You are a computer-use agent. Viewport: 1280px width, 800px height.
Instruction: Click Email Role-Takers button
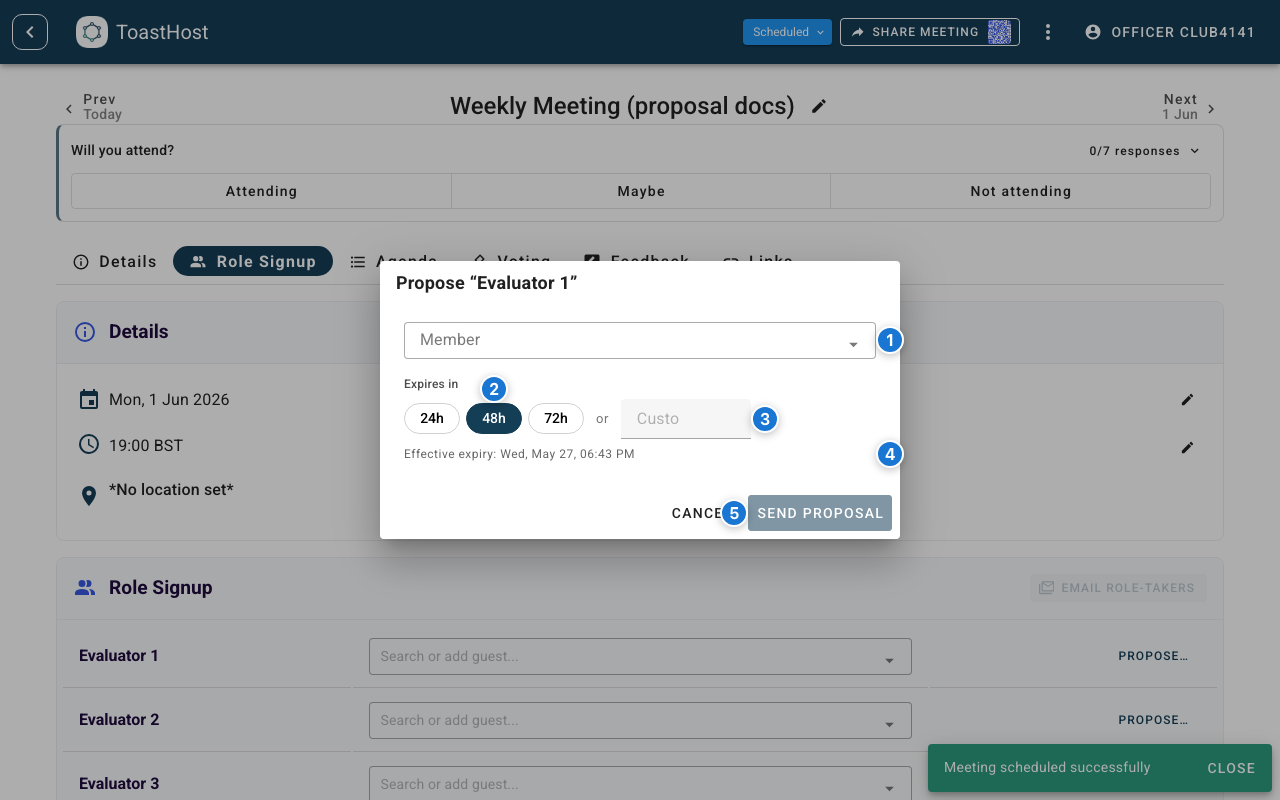tap(1118, 588)
